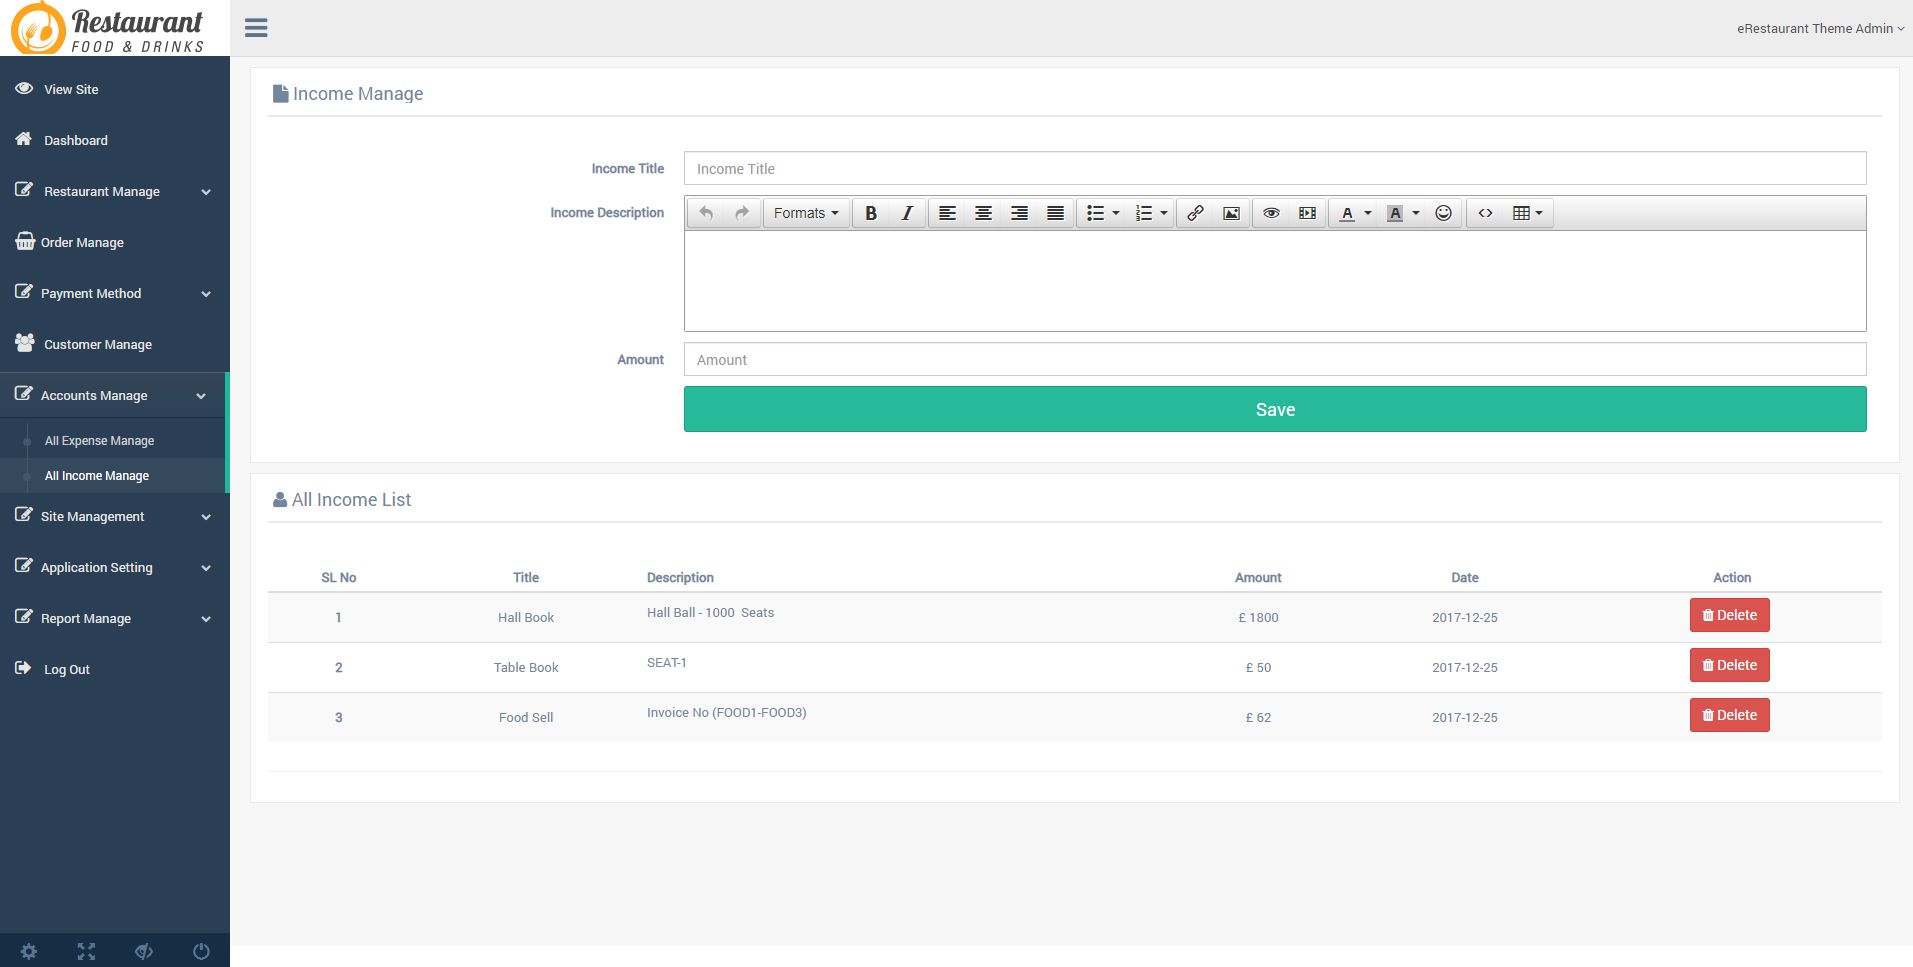Expand the Restaurant Manage submenu
The height and width of the screenshot is (967, 1913).
[114, 191]
